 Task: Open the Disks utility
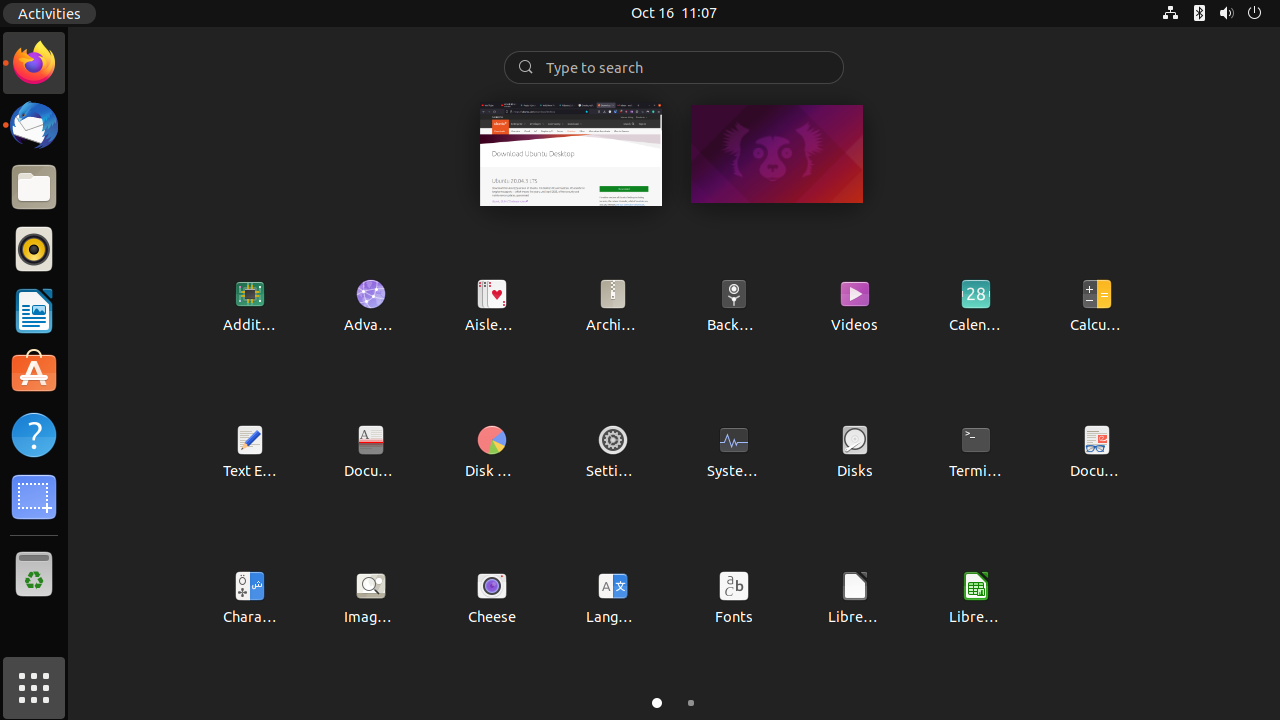[854, 451]
